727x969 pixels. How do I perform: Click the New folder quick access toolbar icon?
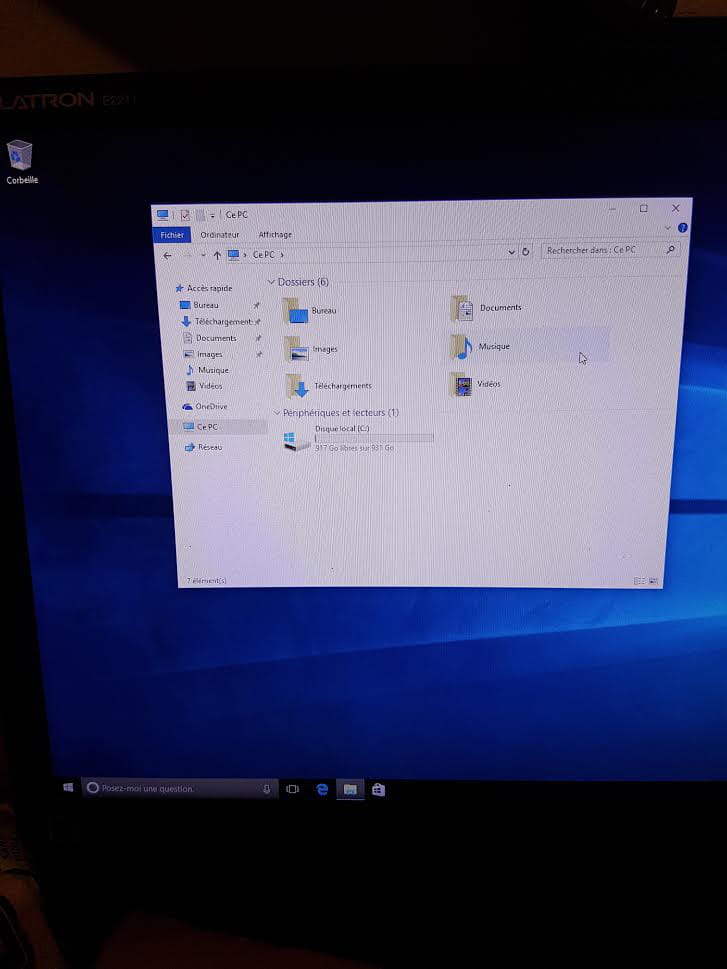(x=200, y=215)
